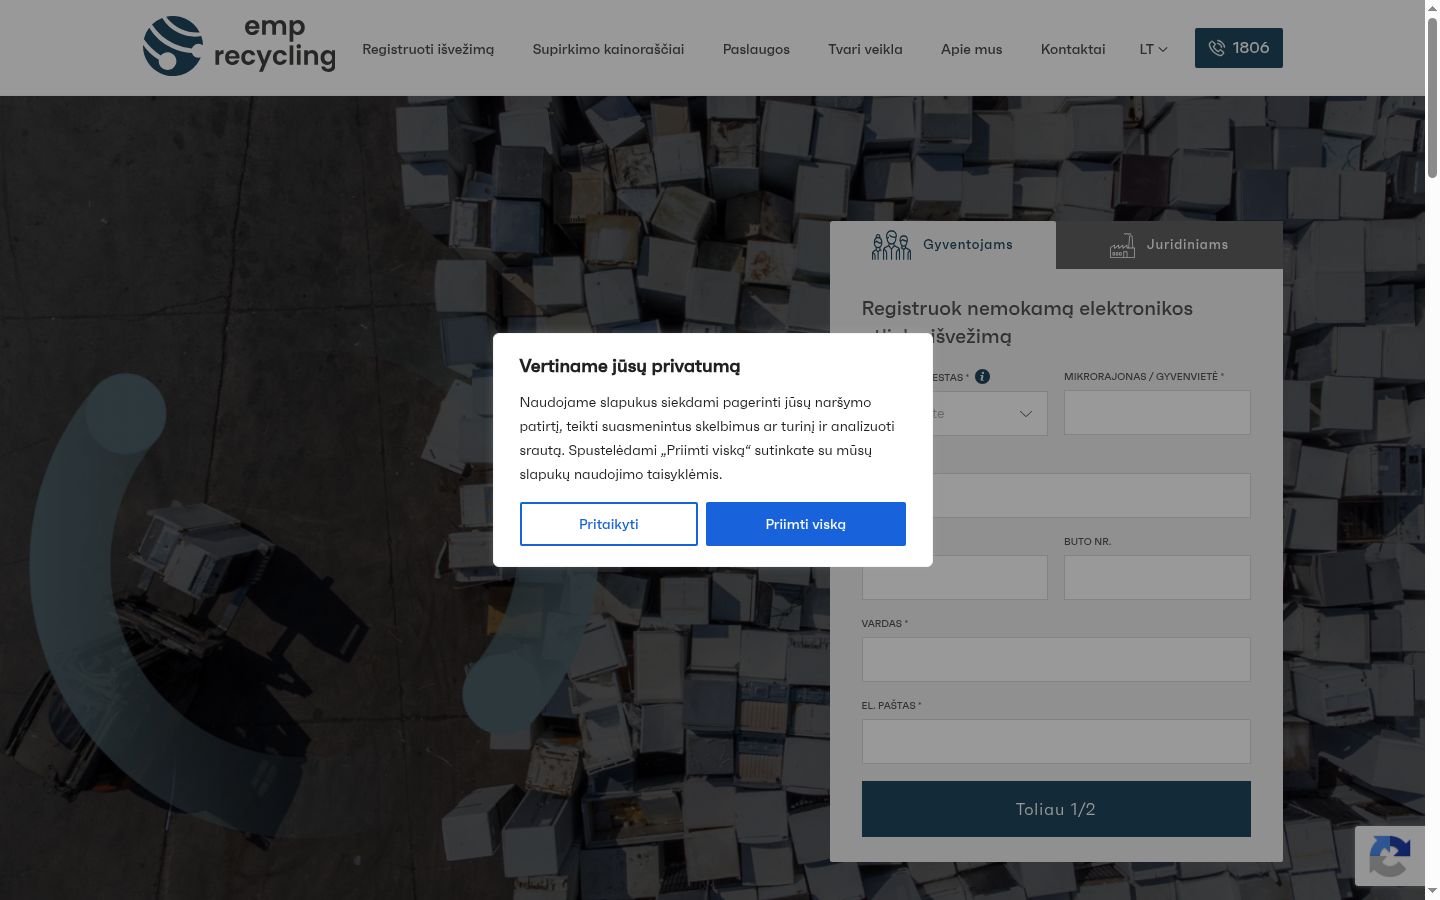The width and height of the screenshot is (1440, 900).
Task: Go to Paslaugos page
Action: tap(756, 49)
